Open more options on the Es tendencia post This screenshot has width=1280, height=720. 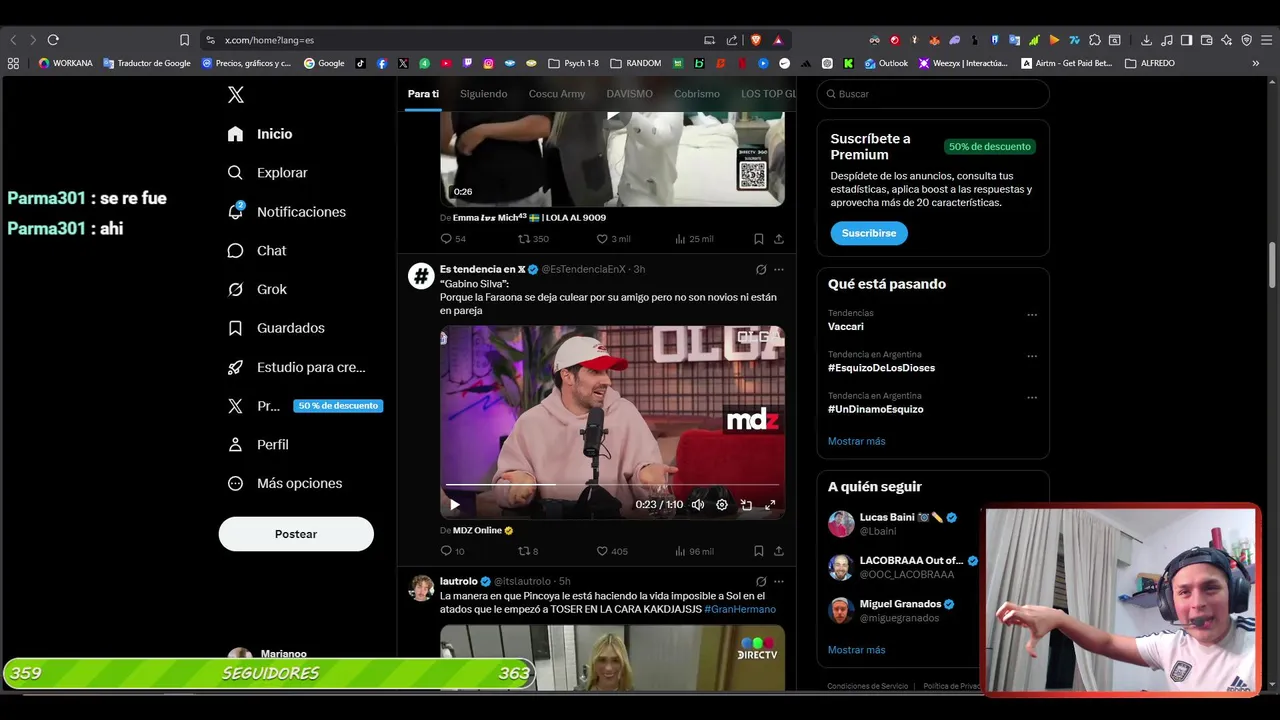pyautogui.click(x=779, y=270)
